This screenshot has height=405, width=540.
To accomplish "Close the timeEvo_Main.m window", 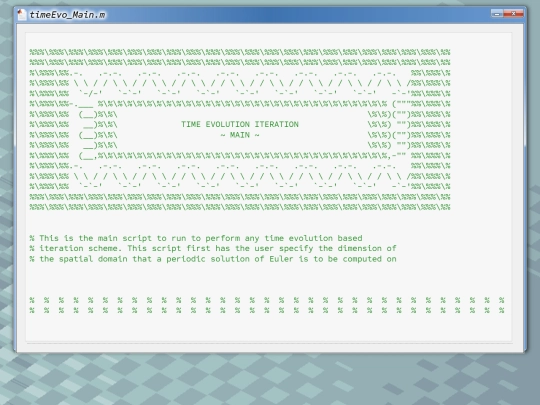I will pos(513,13).
